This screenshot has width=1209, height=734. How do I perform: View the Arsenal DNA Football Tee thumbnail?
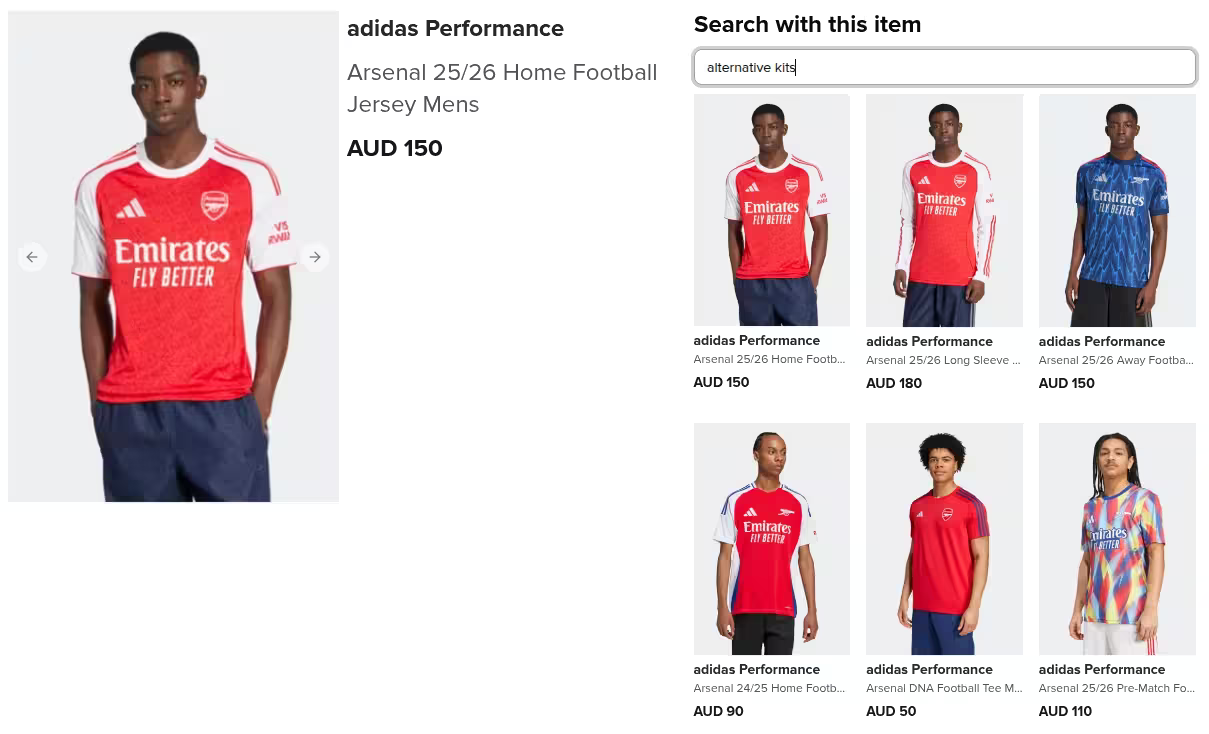click(944, 538)
